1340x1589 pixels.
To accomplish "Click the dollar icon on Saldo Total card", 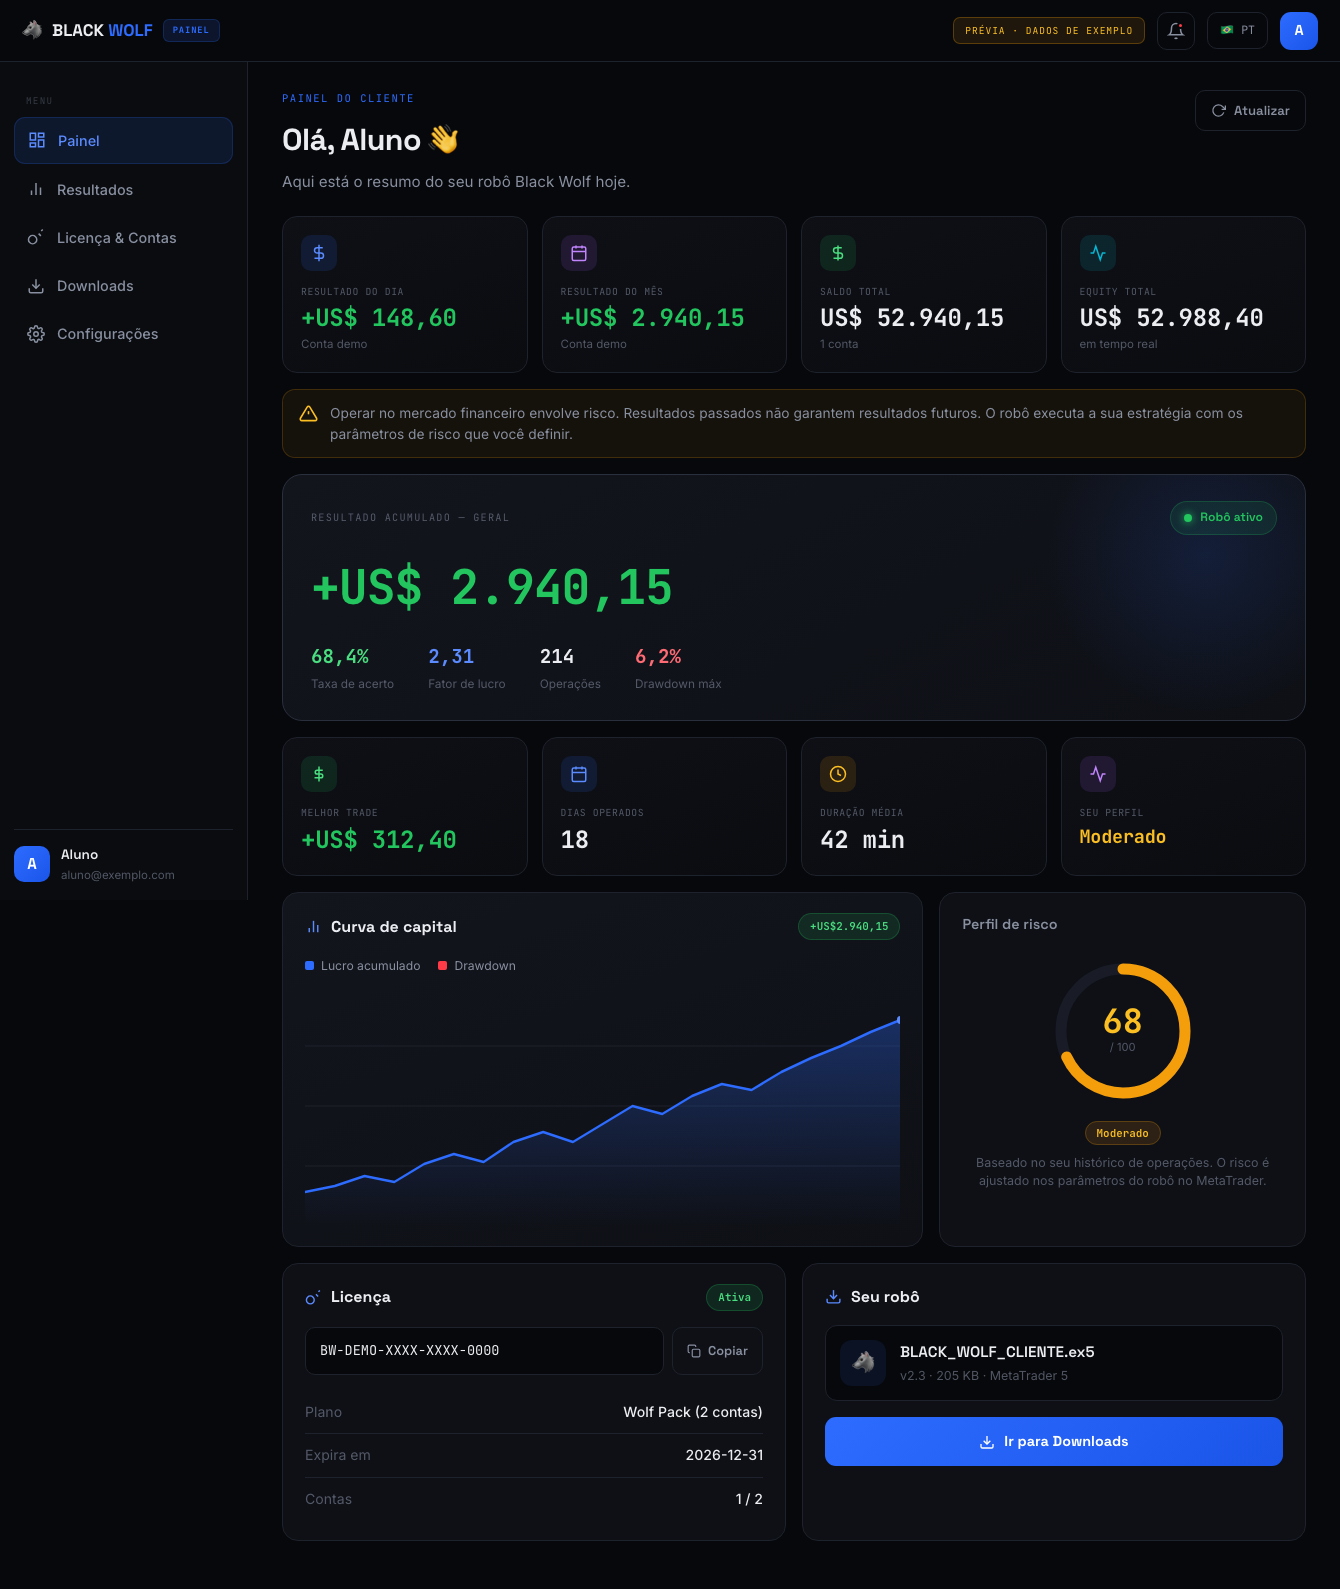I will point(838,253).
